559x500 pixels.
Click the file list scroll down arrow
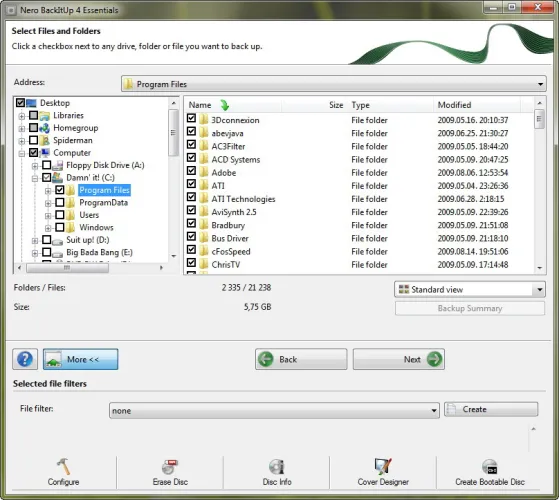(x=539, y=268)
